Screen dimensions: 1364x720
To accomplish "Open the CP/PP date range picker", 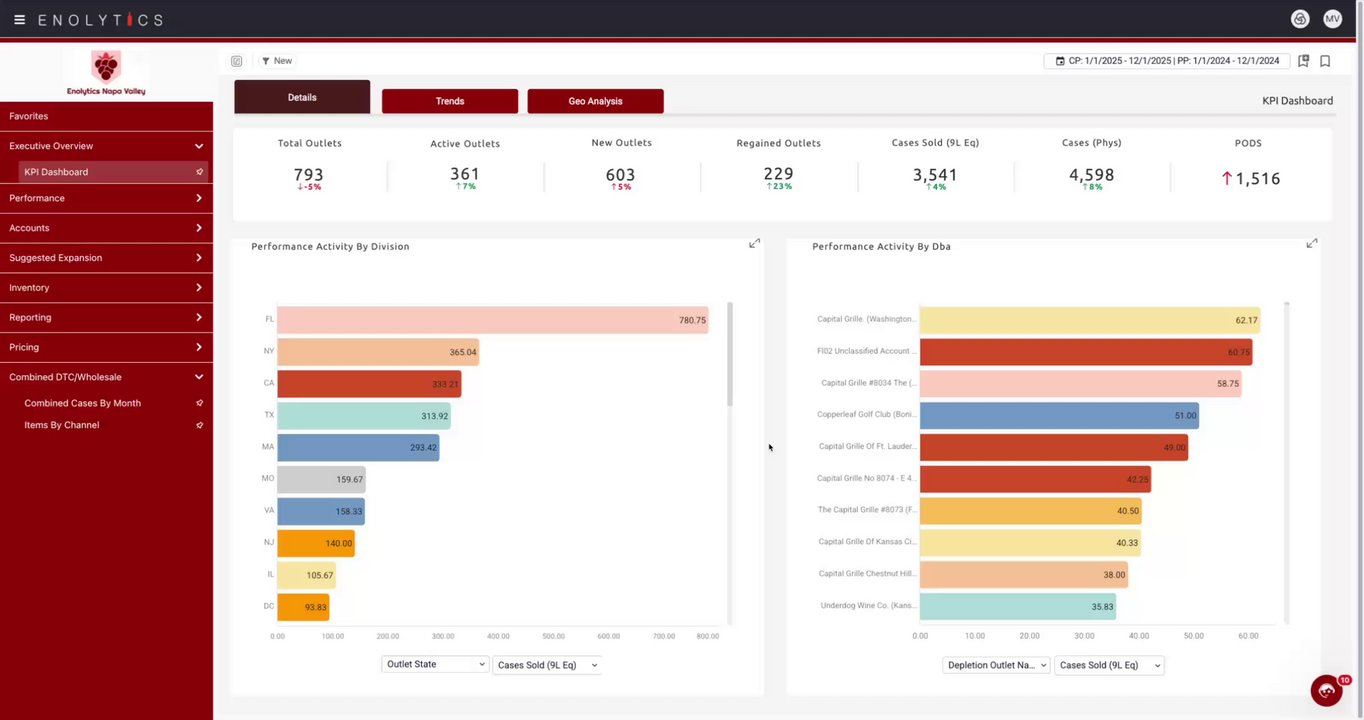I will pos(1167,61).
